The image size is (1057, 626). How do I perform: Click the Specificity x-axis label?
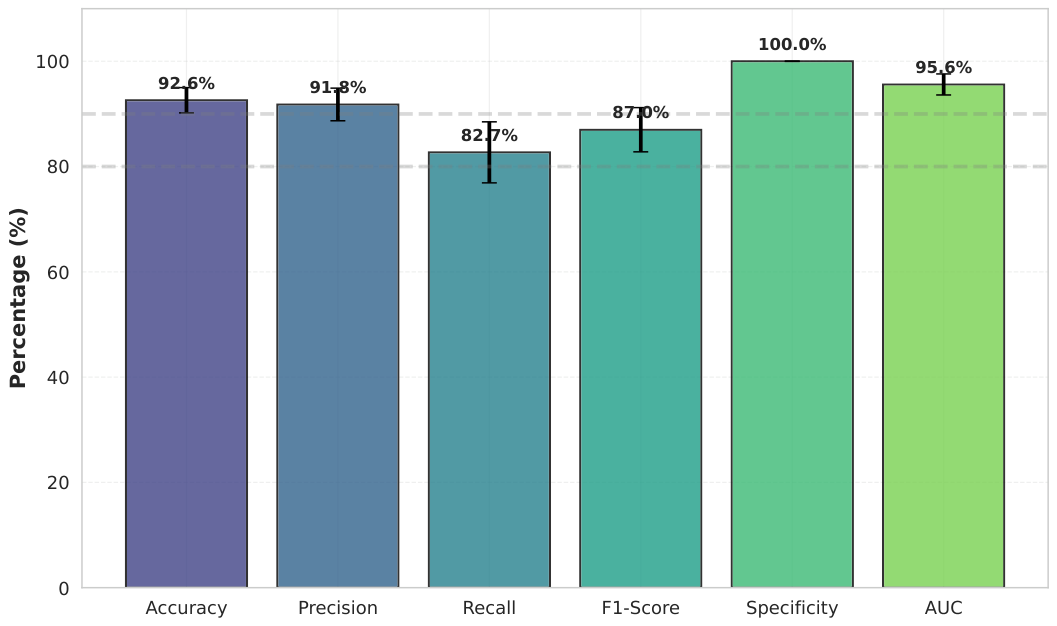[792, 608]
